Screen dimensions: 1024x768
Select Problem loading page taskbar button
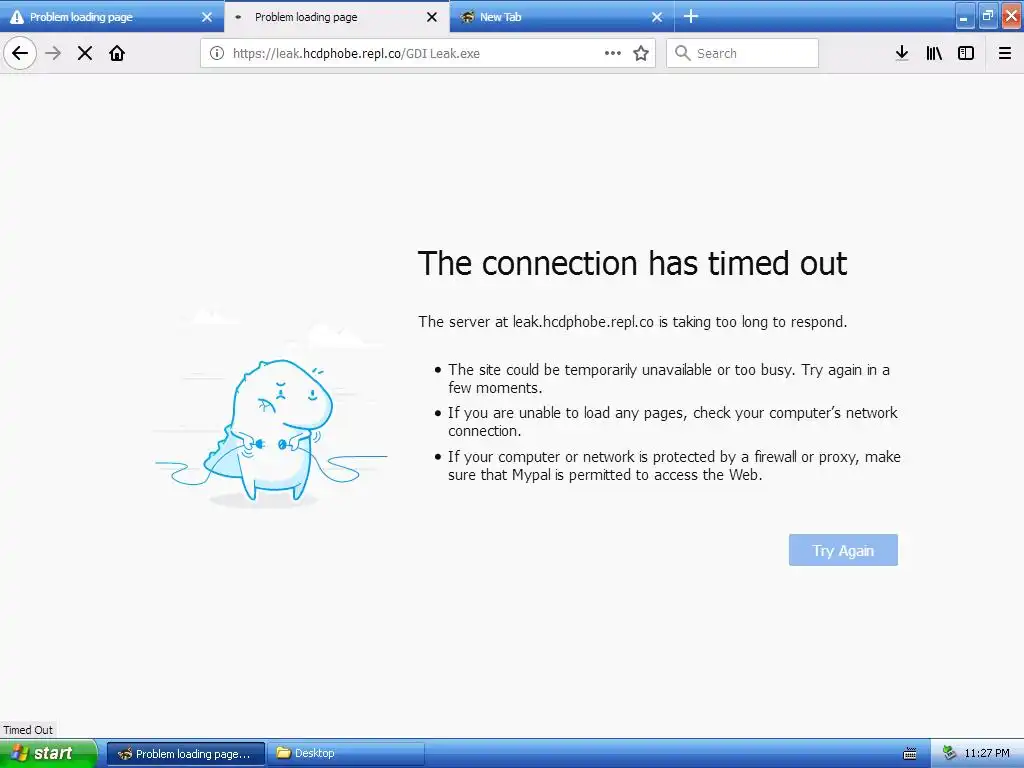tap(185, 754)
